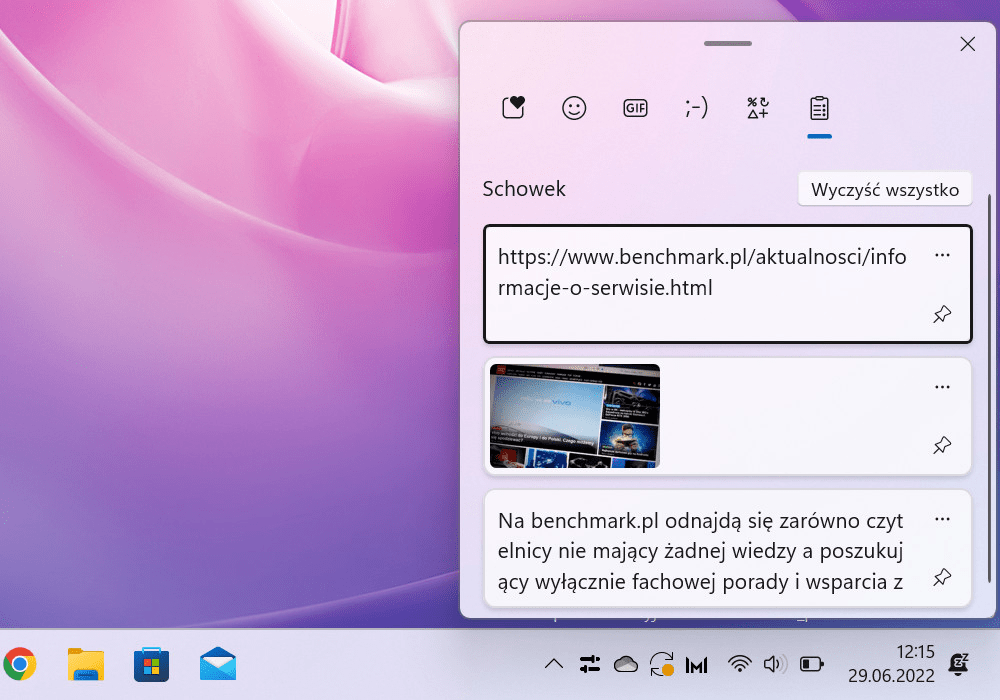
Task: Click the clipboard panel vertical scrollbar
Action: click(x=990, y=400)
